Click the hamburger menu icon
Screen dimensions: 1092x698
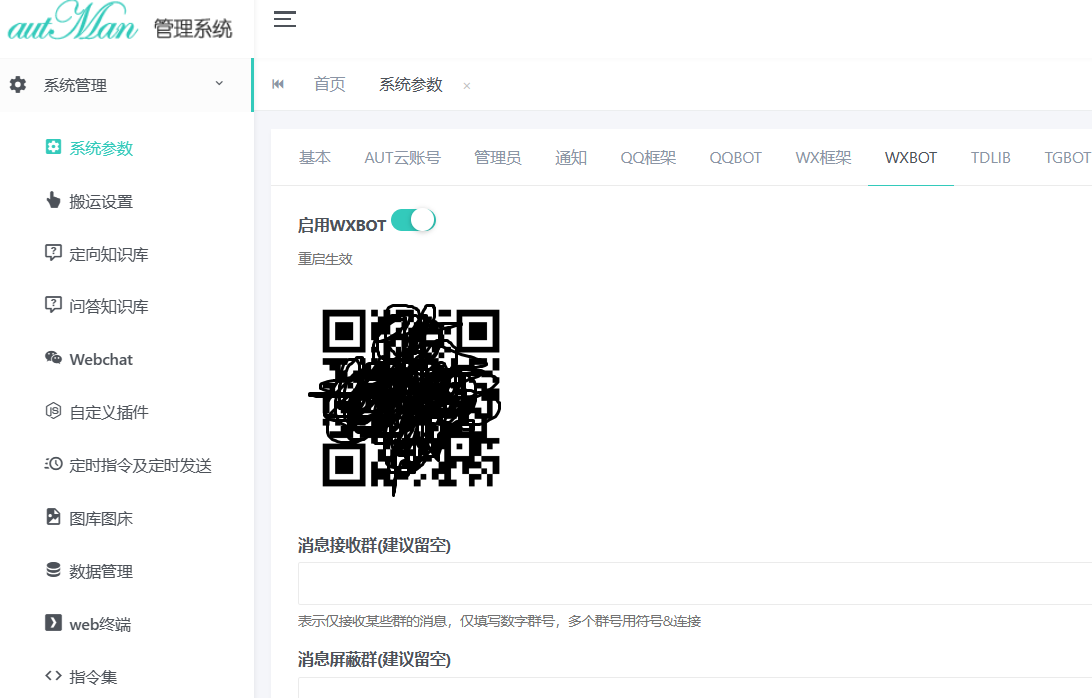285,18
